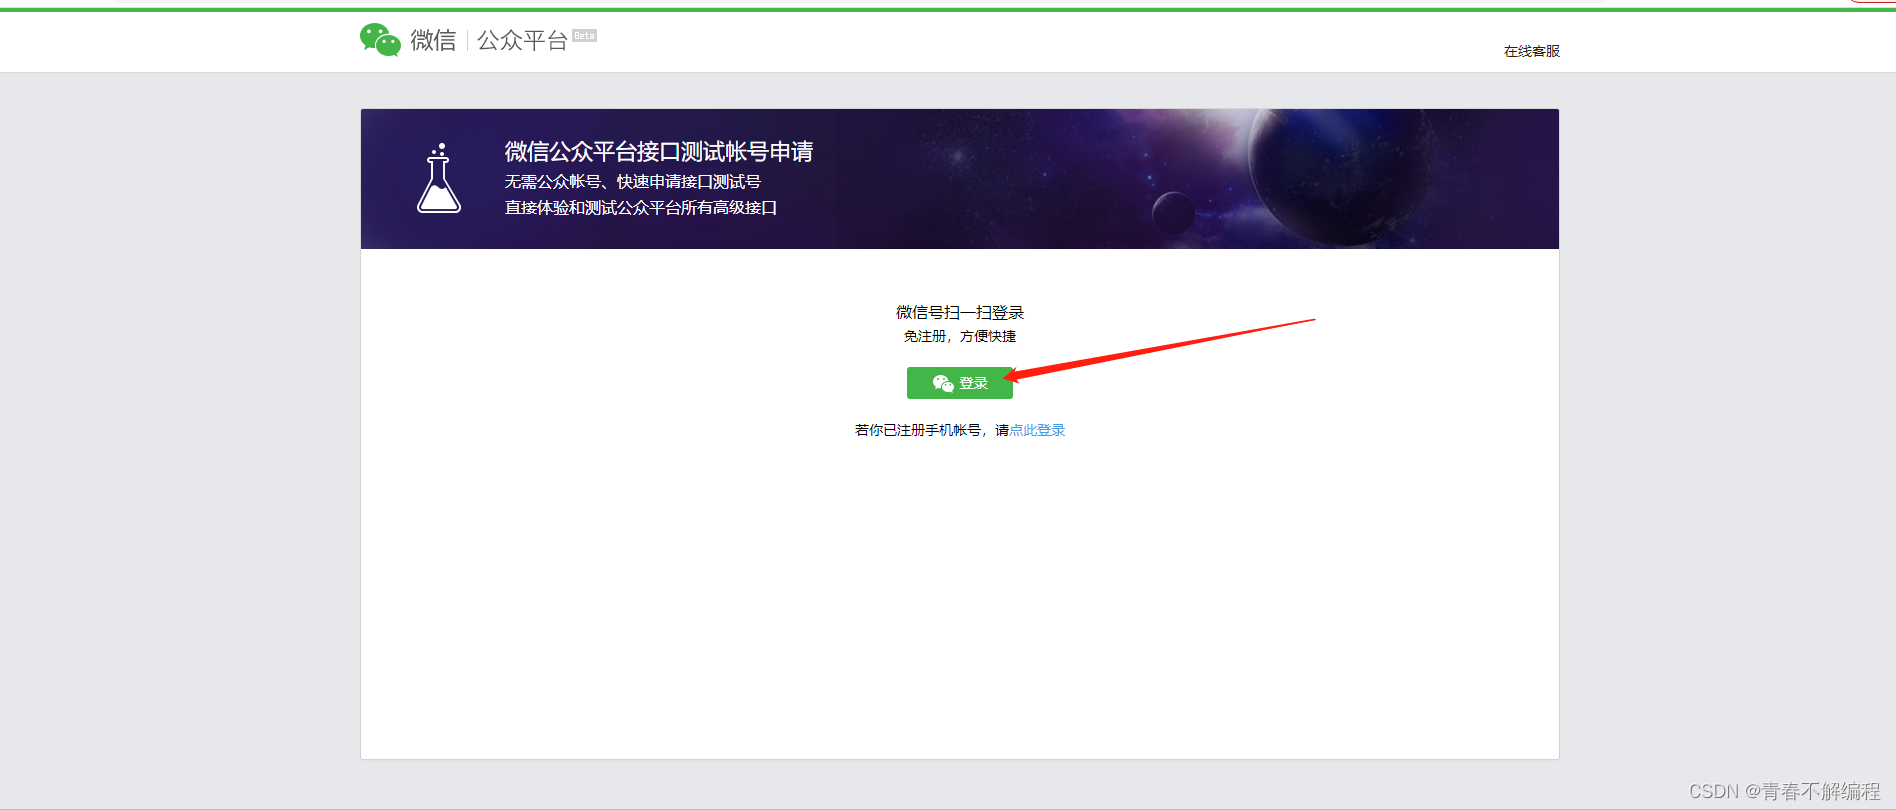
Task: Click the flask icon in the banner
Action: (x=439, y=178)
